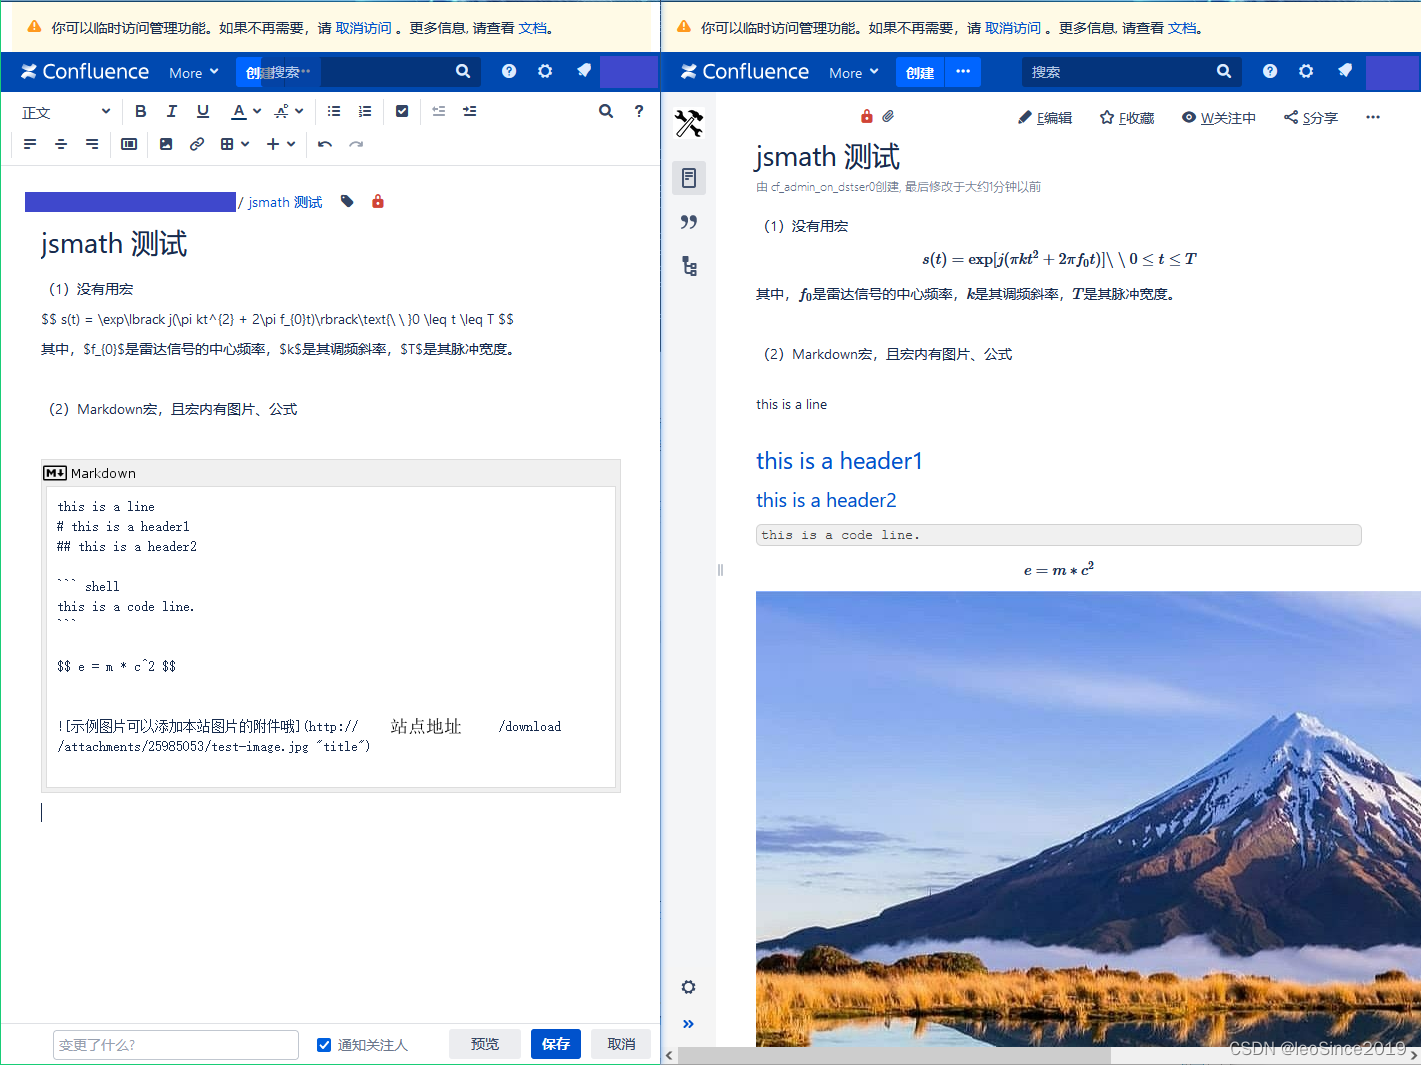Insert an image using the toolbar icon
The width and height of the screenshot is (1421, 1065).
tap(166, 144)
